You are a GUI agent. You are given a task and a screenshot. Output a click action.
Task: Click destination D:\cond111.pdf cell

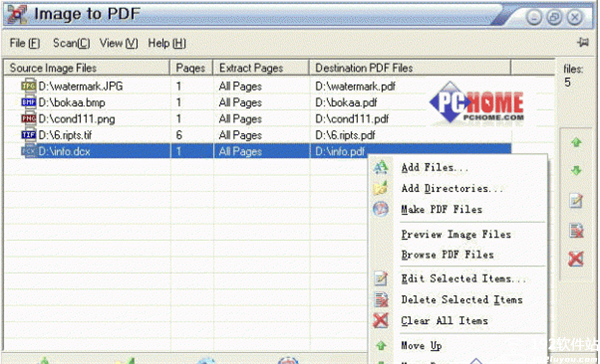point(352,119)
